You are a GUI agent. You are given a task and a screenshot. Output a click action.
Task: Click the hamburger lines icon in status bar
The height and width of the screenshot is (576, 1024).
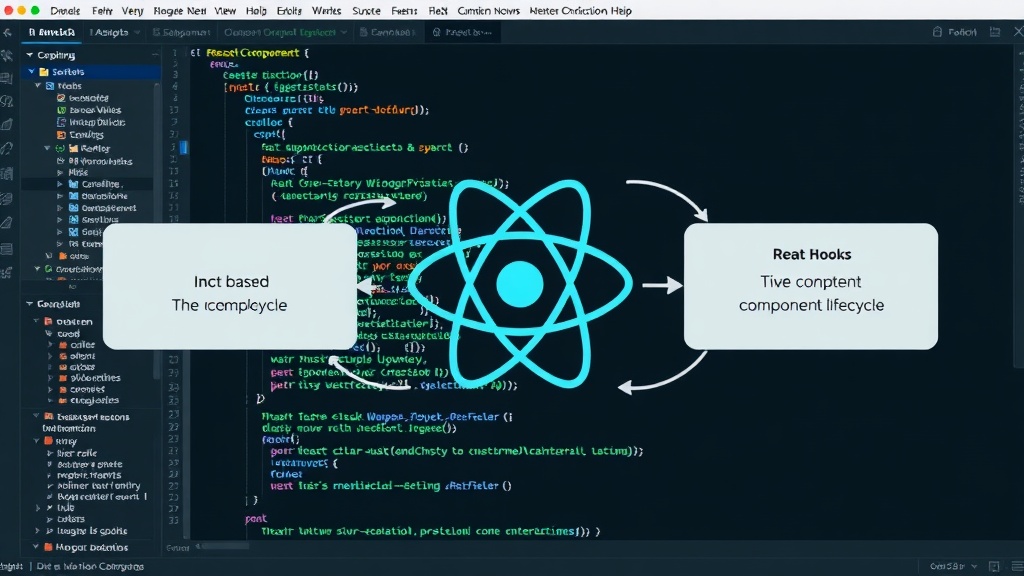pyautogui.click(x=1017, y=566)
